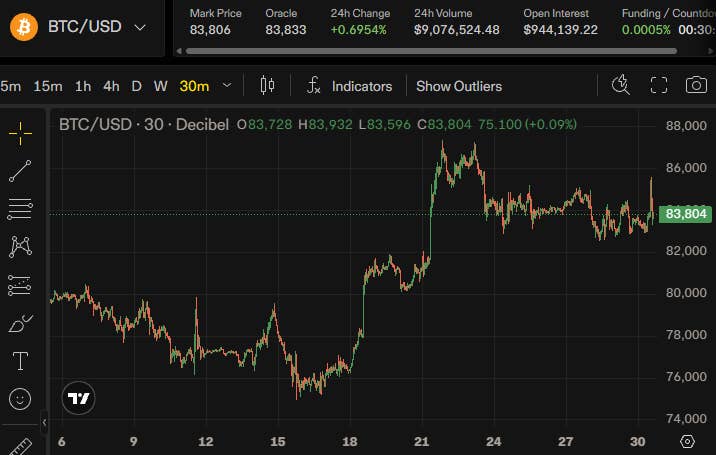Click the horizontal stats scrollbar
This screenshot has width=716, height=455.
pos(431,51)
